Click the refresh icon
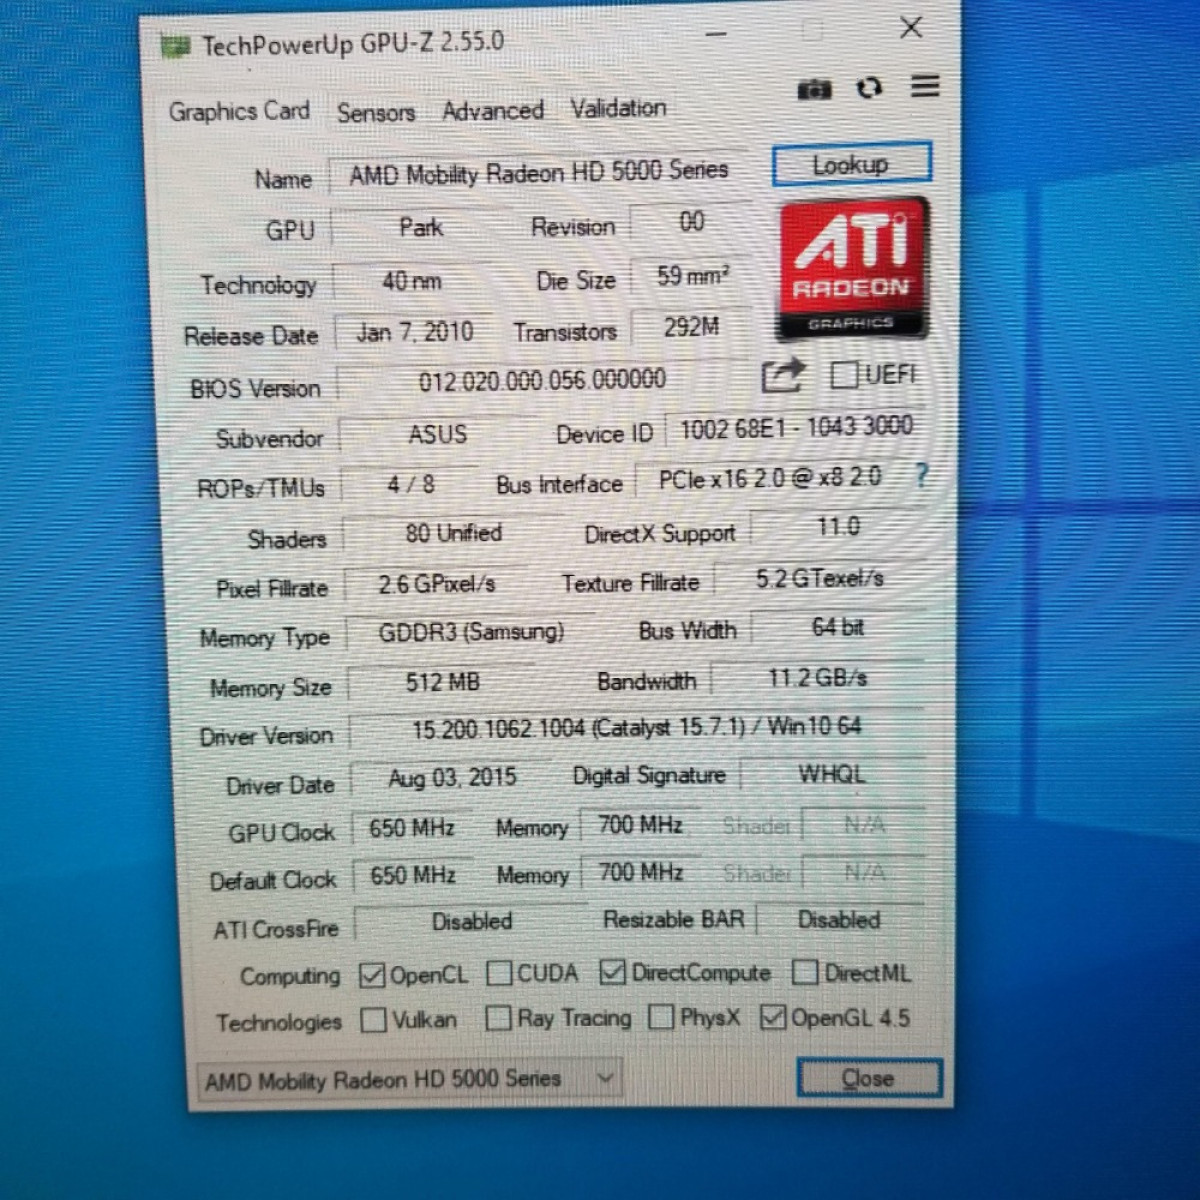The image size is (1200, 1200). coord(869,88)
